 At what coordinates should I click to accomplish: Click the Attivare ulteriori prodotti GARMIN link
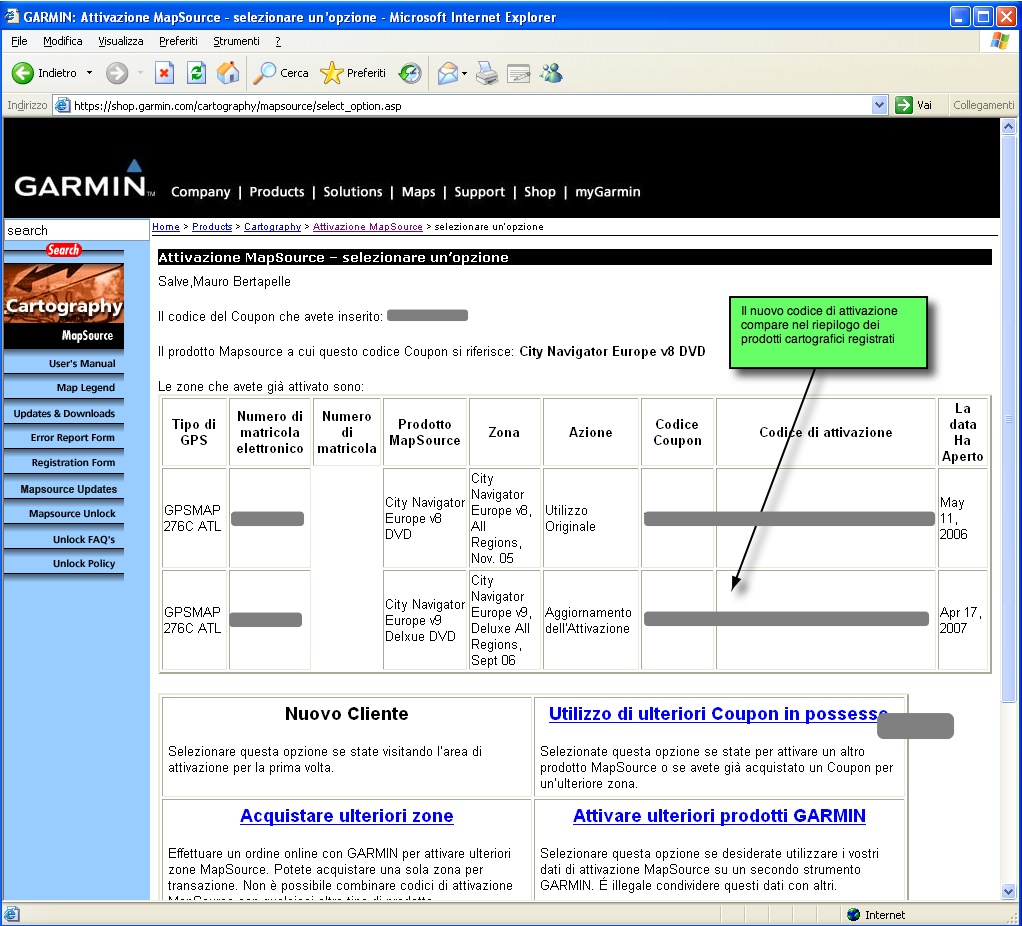point(719,816)
